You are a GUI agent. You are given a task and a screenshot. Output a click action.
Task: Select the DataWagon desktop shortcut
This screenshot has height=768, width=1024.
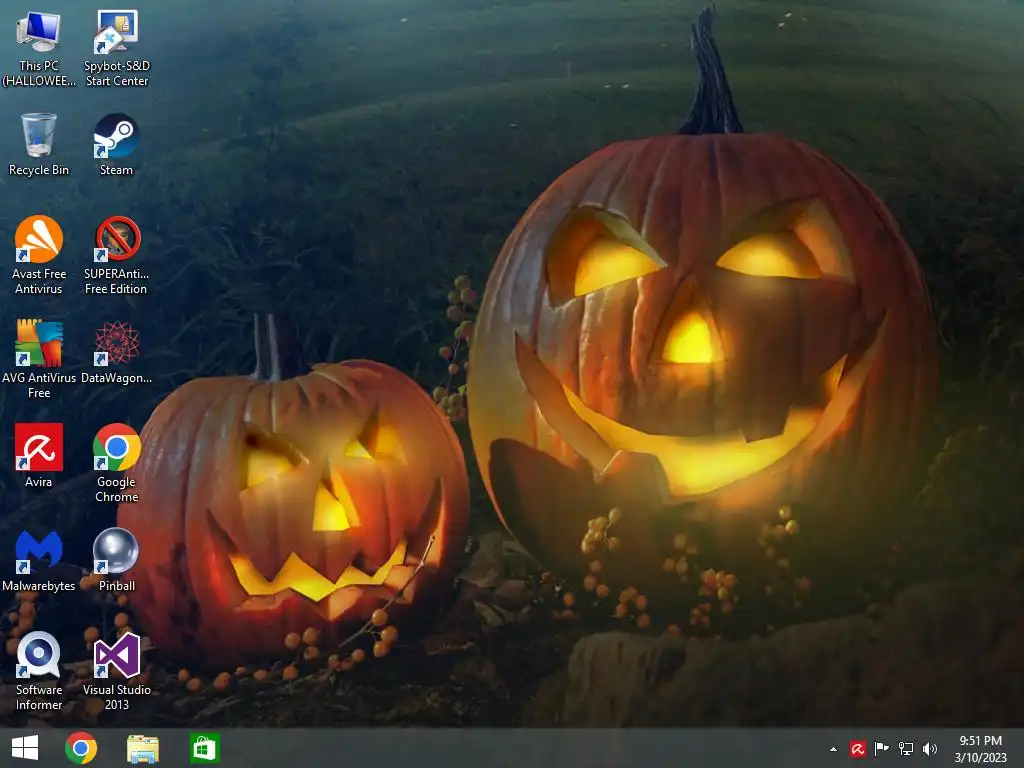coord(116,351)
